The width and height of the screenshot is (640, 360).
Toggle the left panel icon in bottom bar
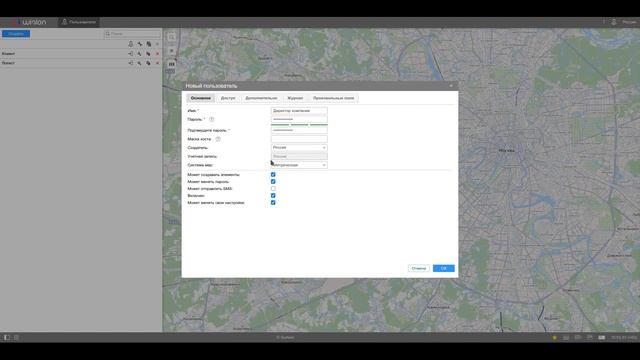[7, 337]
